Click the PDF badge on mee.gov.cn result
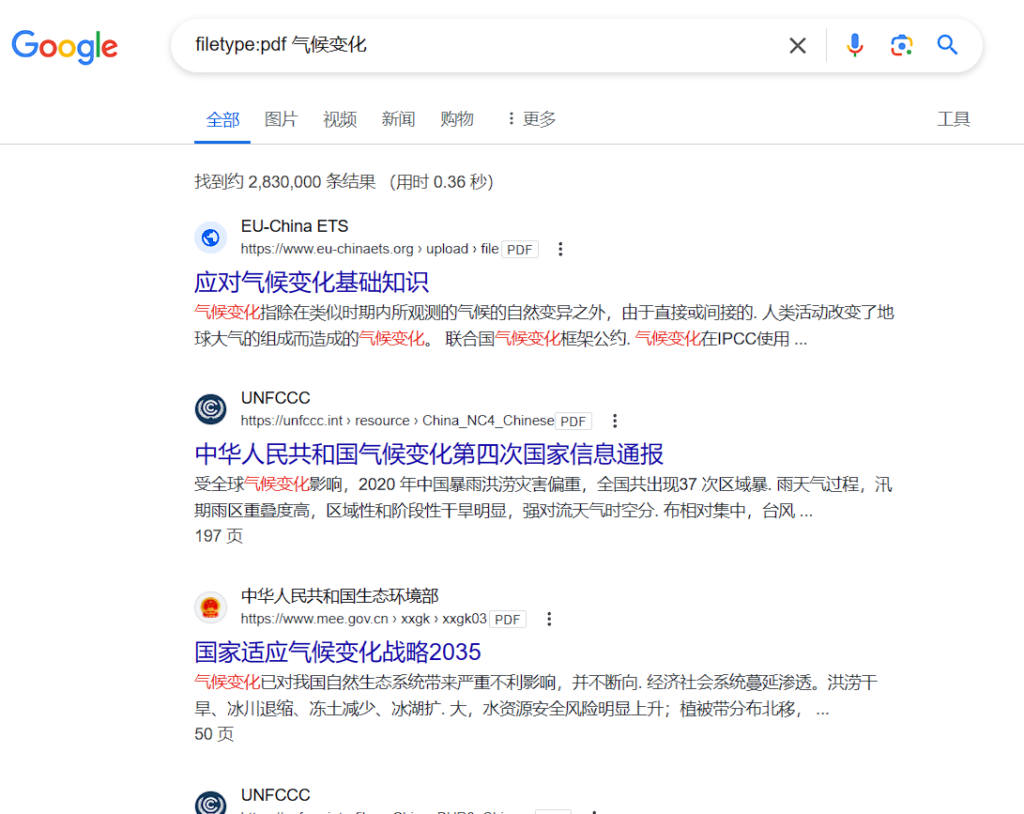 pos(508,619)
